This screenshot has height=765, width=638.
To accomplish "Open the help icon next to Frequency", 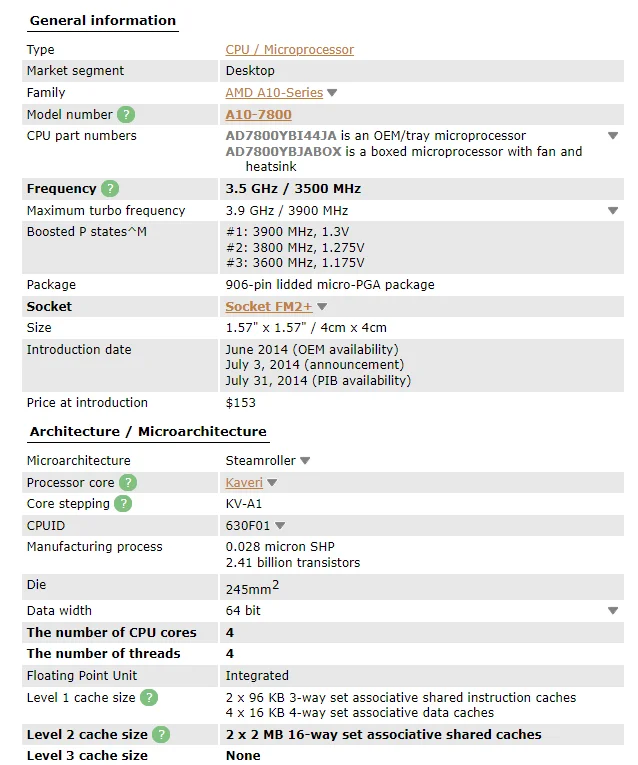I will 110,189.
